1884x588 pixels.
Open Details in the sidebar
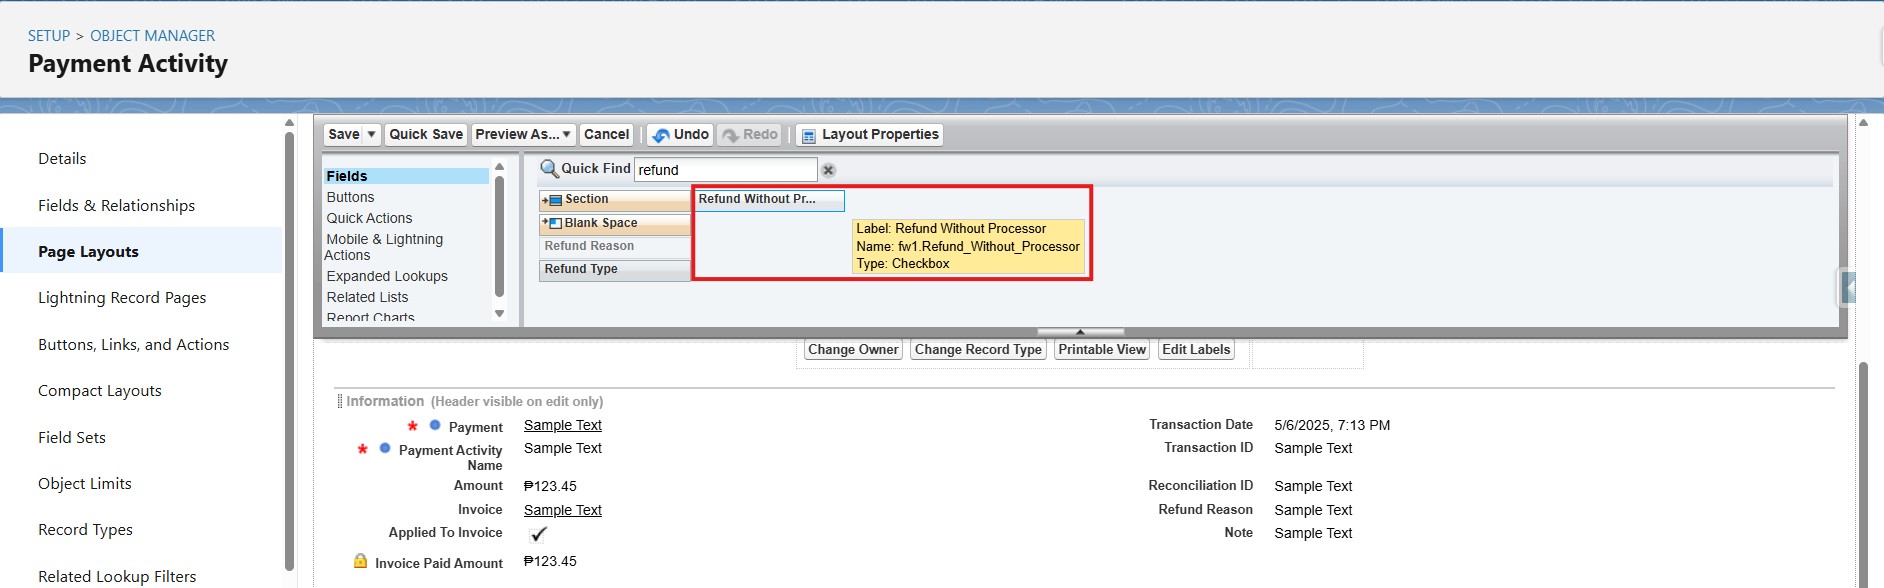[x=62, y=159]
